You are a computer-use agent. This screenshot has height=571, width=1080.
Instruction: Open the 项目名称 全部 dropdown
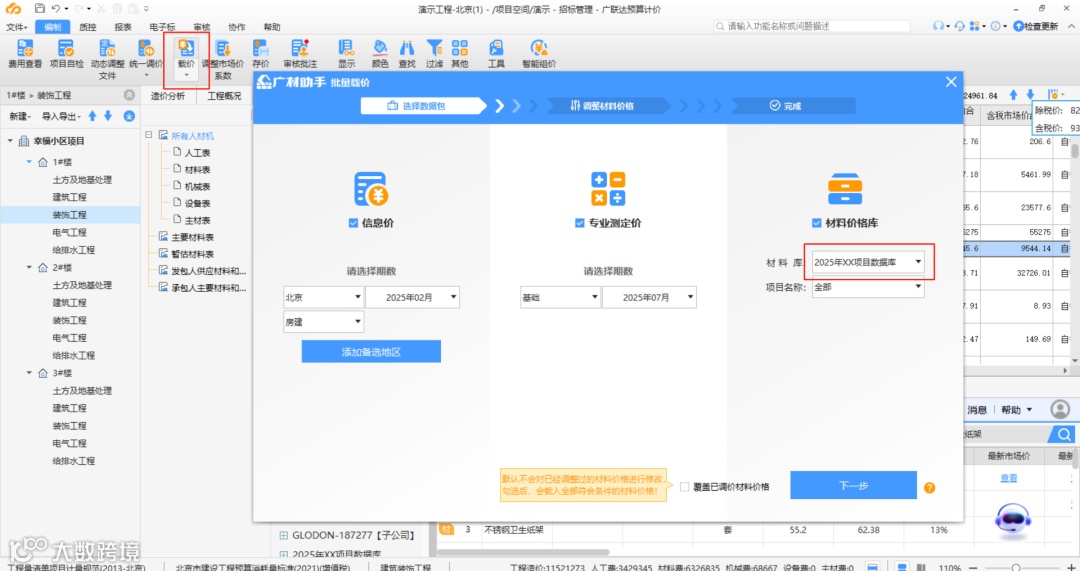(x=868, y=287)
